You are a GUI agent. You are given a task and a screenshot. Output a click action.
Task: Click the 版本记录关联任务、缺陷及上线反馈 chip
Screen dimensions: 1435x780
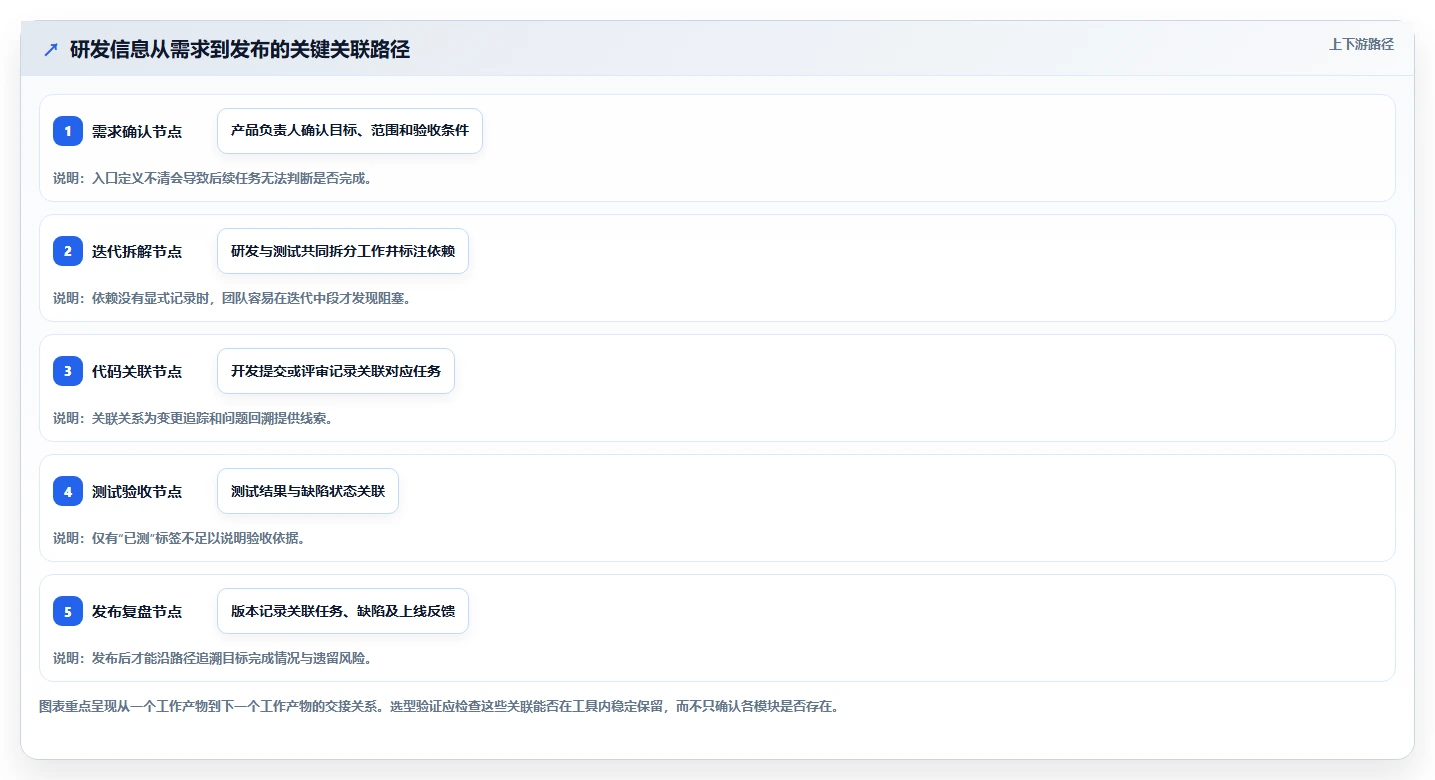(x=343, y=611)
